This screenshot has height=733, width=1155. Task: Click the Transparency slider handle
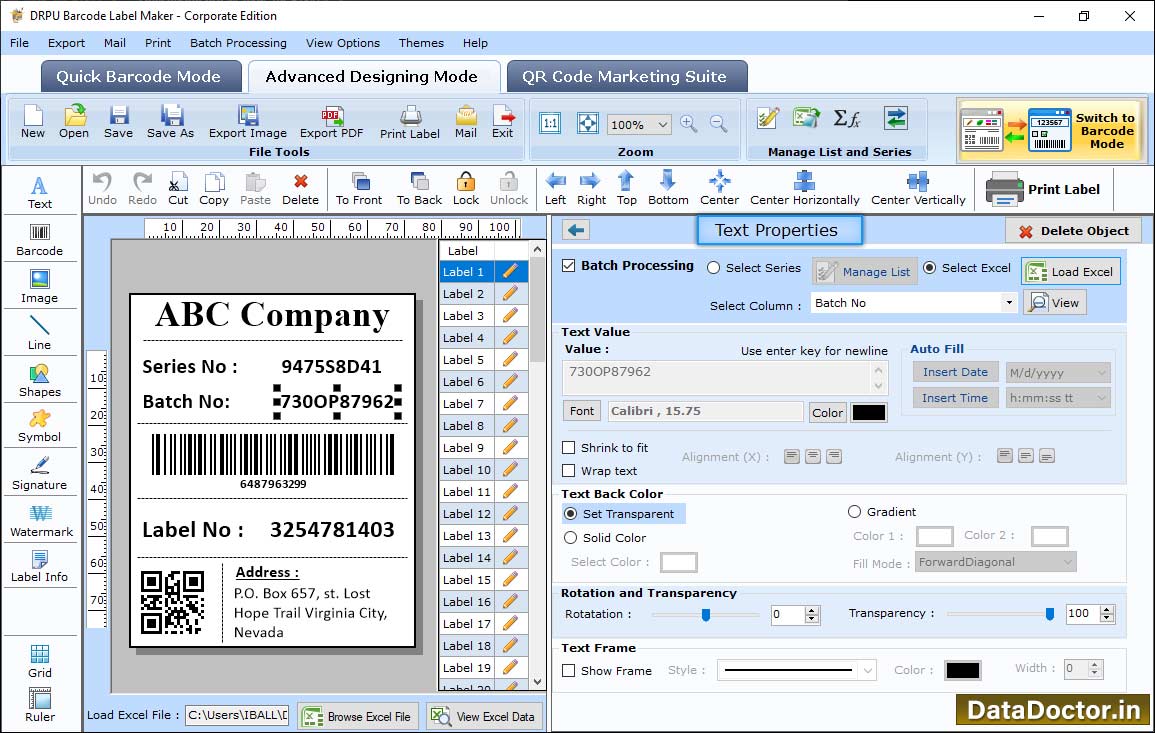click(x=1050, y=614)
